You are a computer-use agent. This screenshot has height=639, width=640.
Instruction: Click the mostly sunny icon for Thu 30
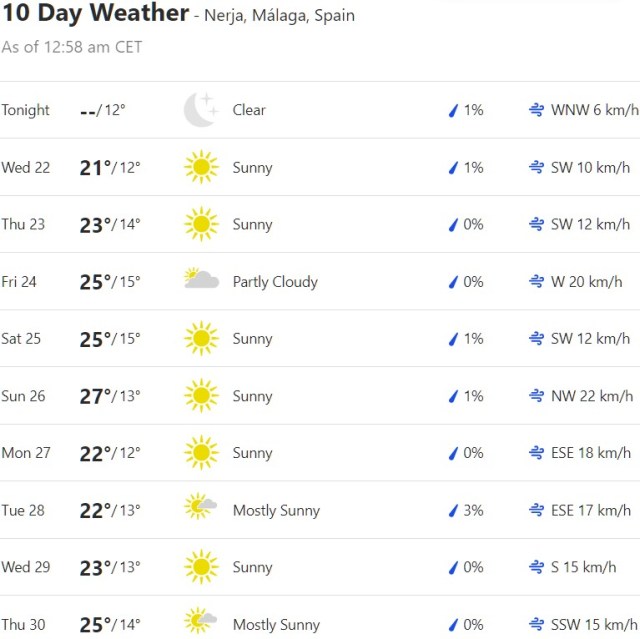[x=201, y=622]
